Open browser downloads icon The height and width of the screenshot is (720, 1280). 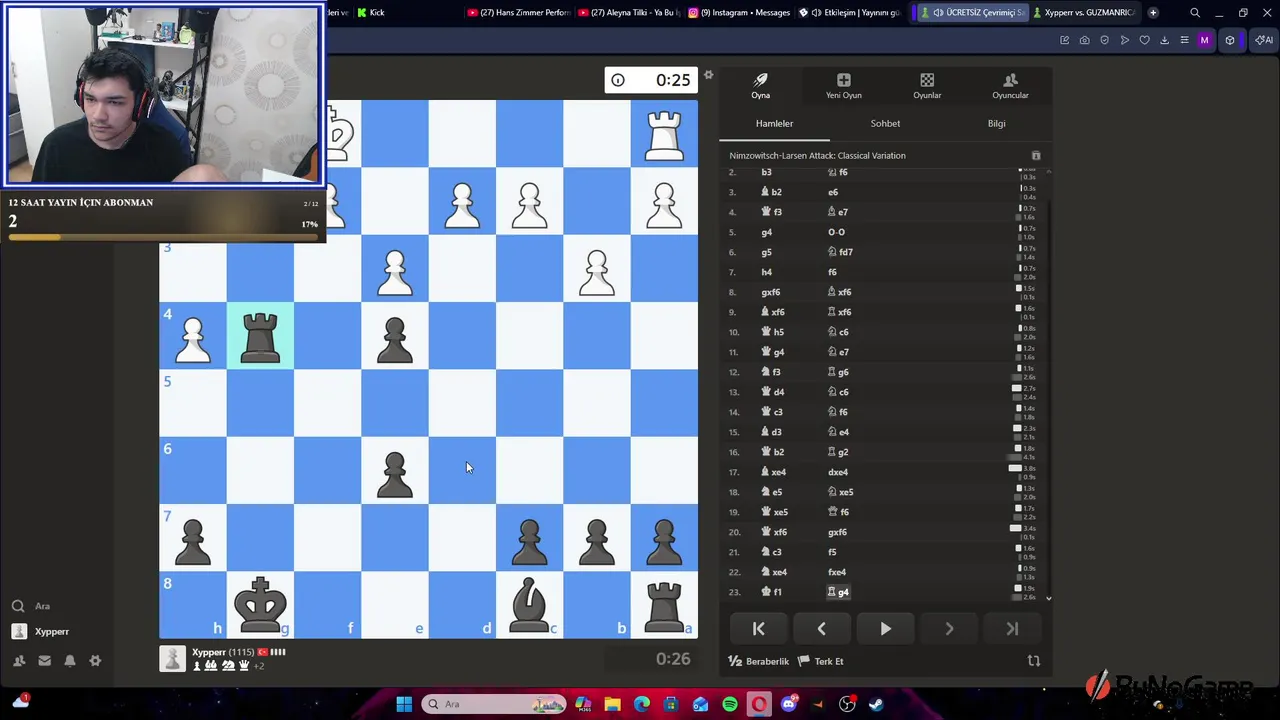1164,40
